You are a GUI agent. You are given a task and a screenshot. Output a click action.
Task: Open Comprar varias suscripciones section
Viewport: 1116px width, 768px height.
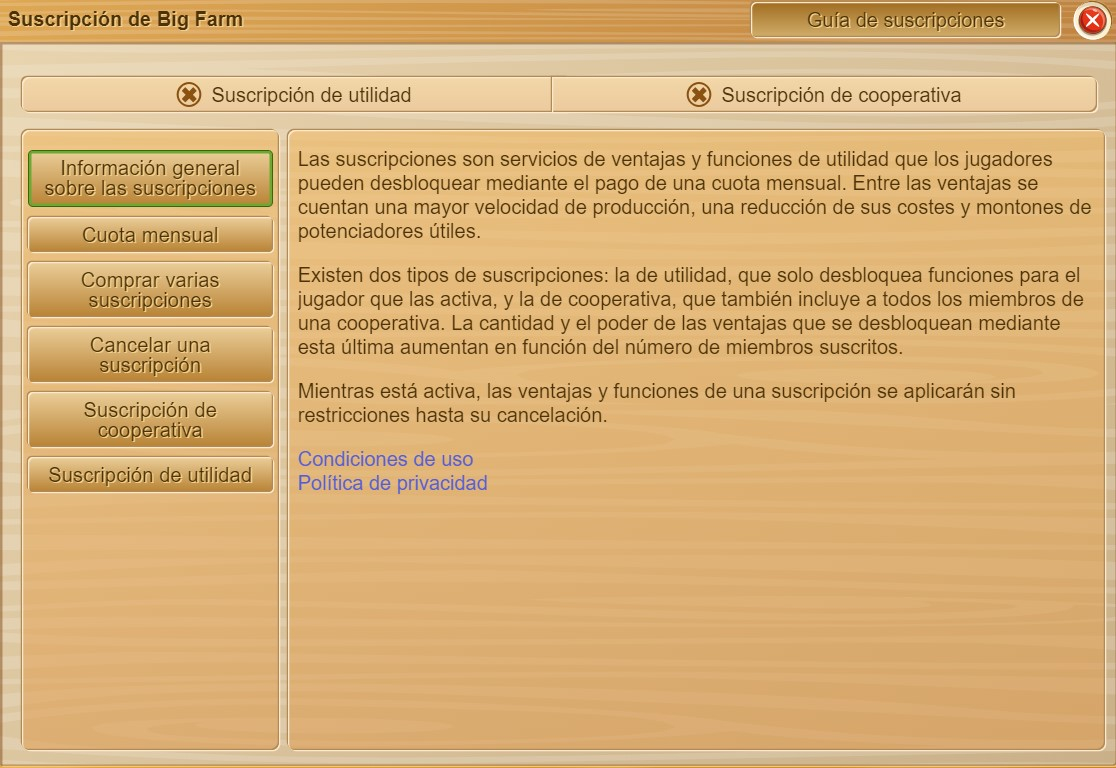(150, 290)
